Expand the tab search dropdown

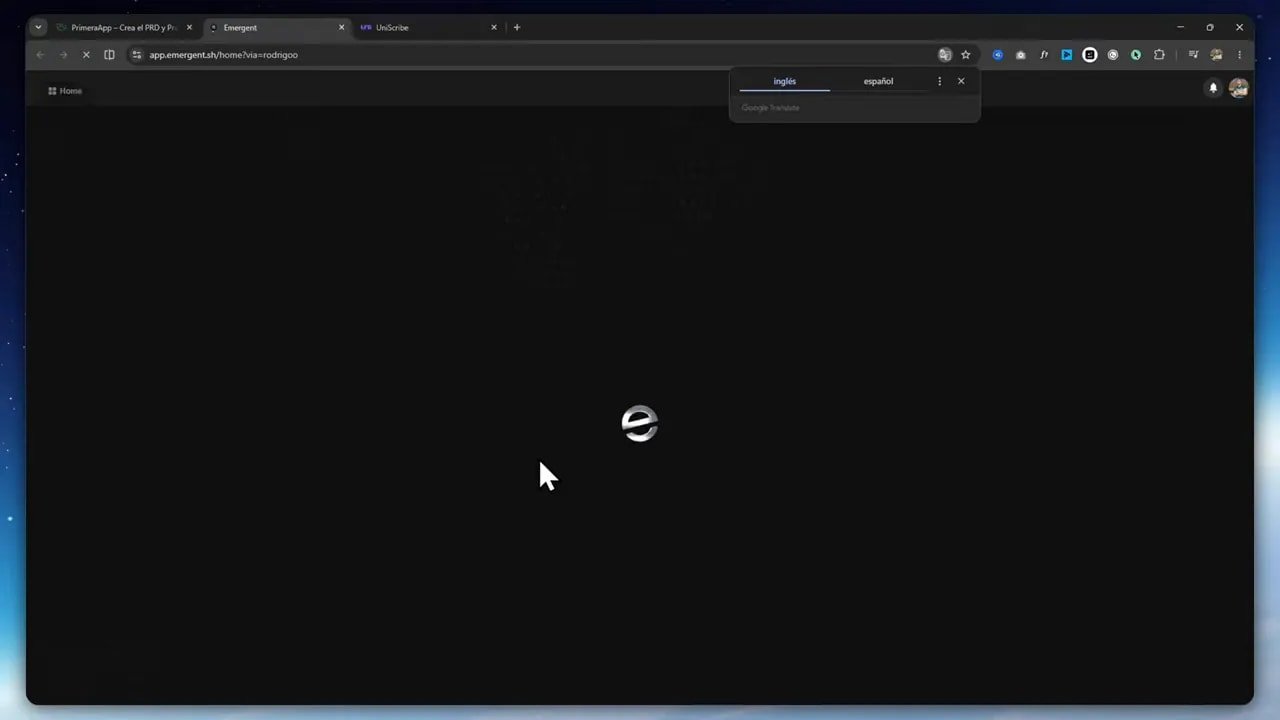pos(38,28)
